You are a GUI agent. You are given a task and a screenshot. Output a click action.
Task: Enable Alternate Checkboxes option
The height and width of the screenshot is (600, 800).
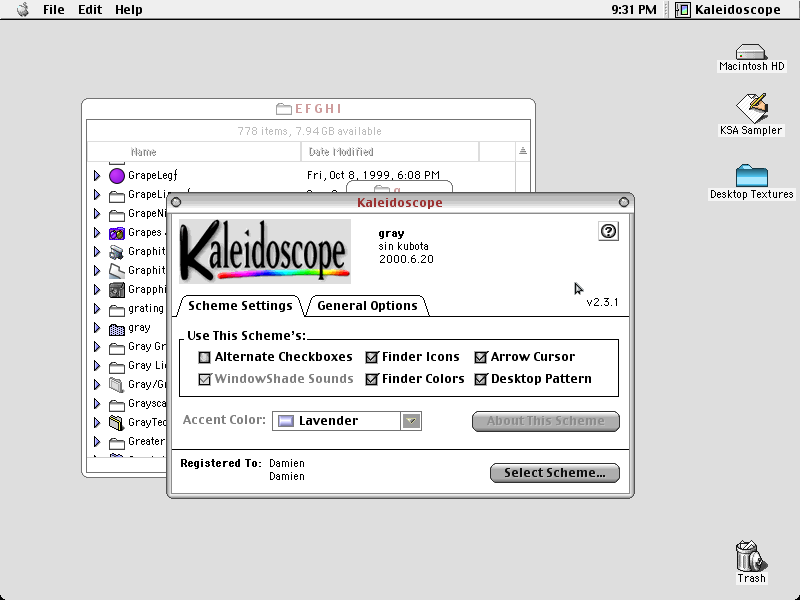[205, 357]
